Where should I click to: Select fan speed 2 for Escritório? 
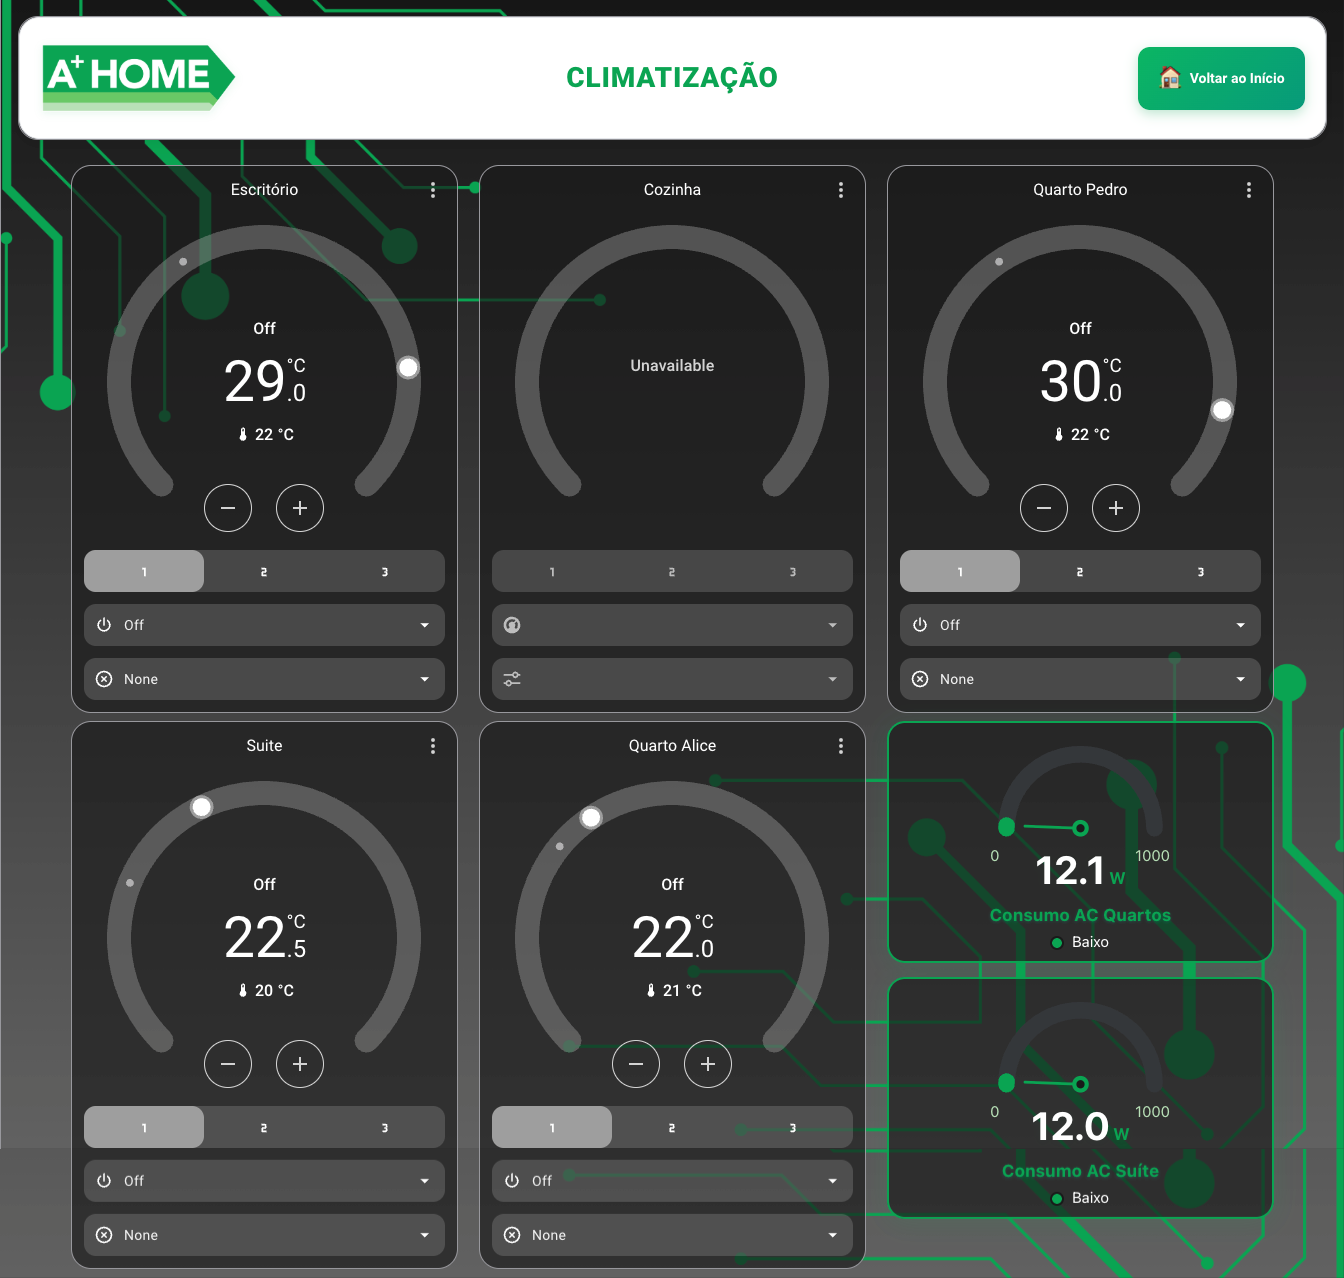264,572
